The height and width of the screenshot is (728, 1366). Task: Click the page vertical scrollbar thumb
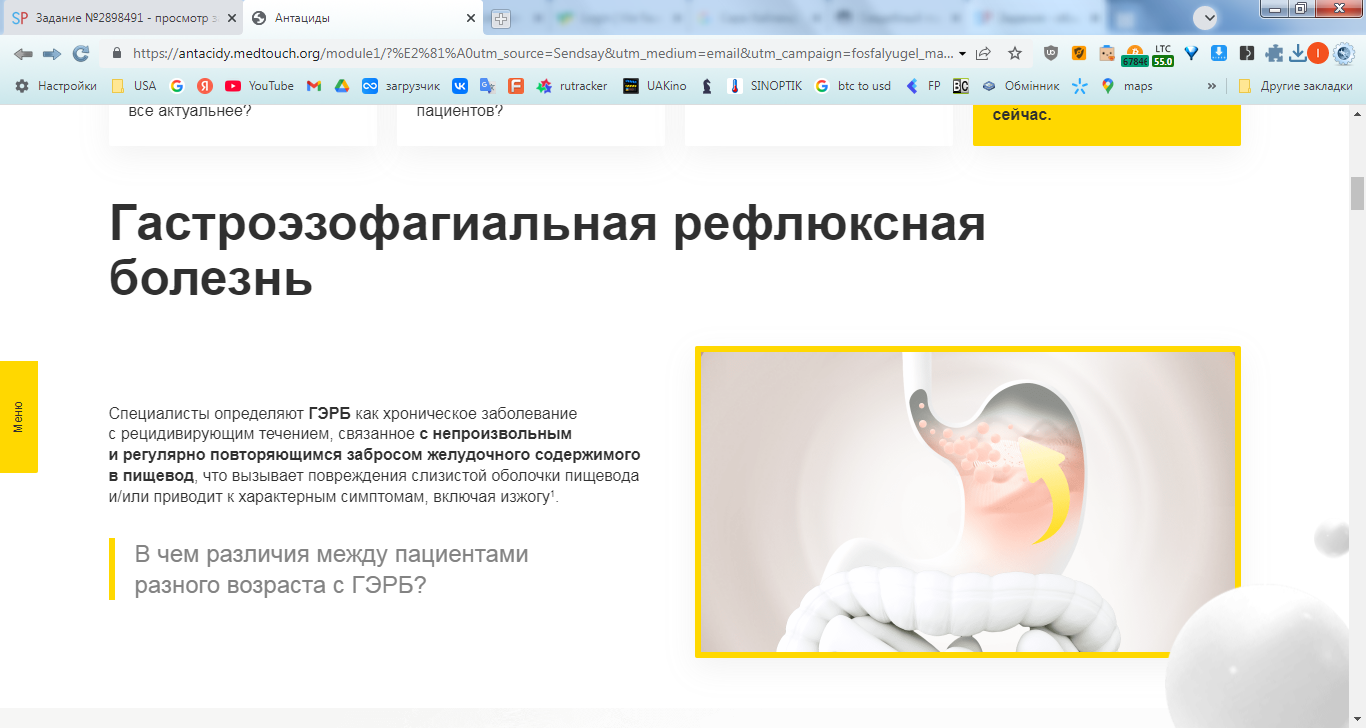tap(1357, 193)
